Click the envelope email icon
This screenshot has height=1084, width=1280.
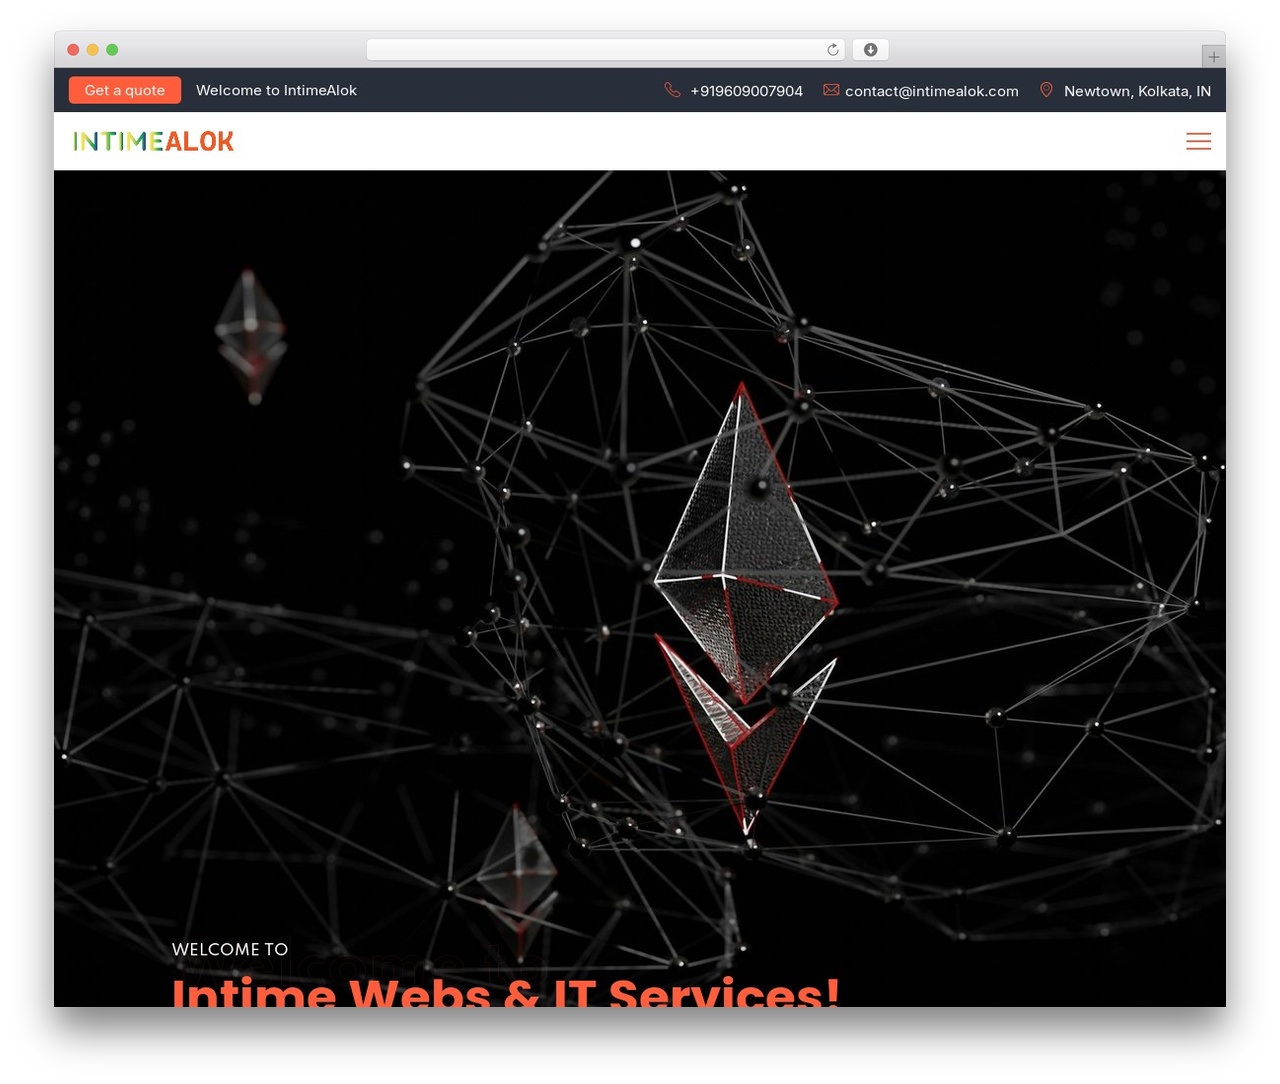tap(831, 90)
